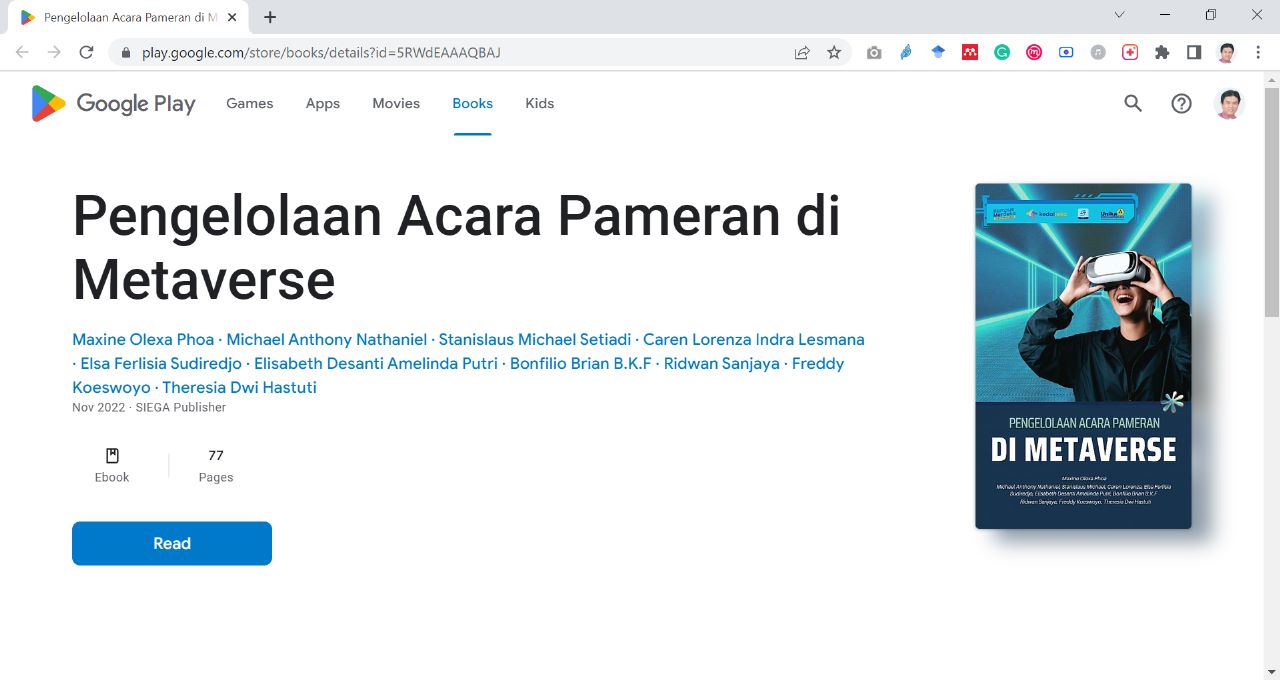
Task: Open the Chrome three-dot menu
Action: point(1258,53)
